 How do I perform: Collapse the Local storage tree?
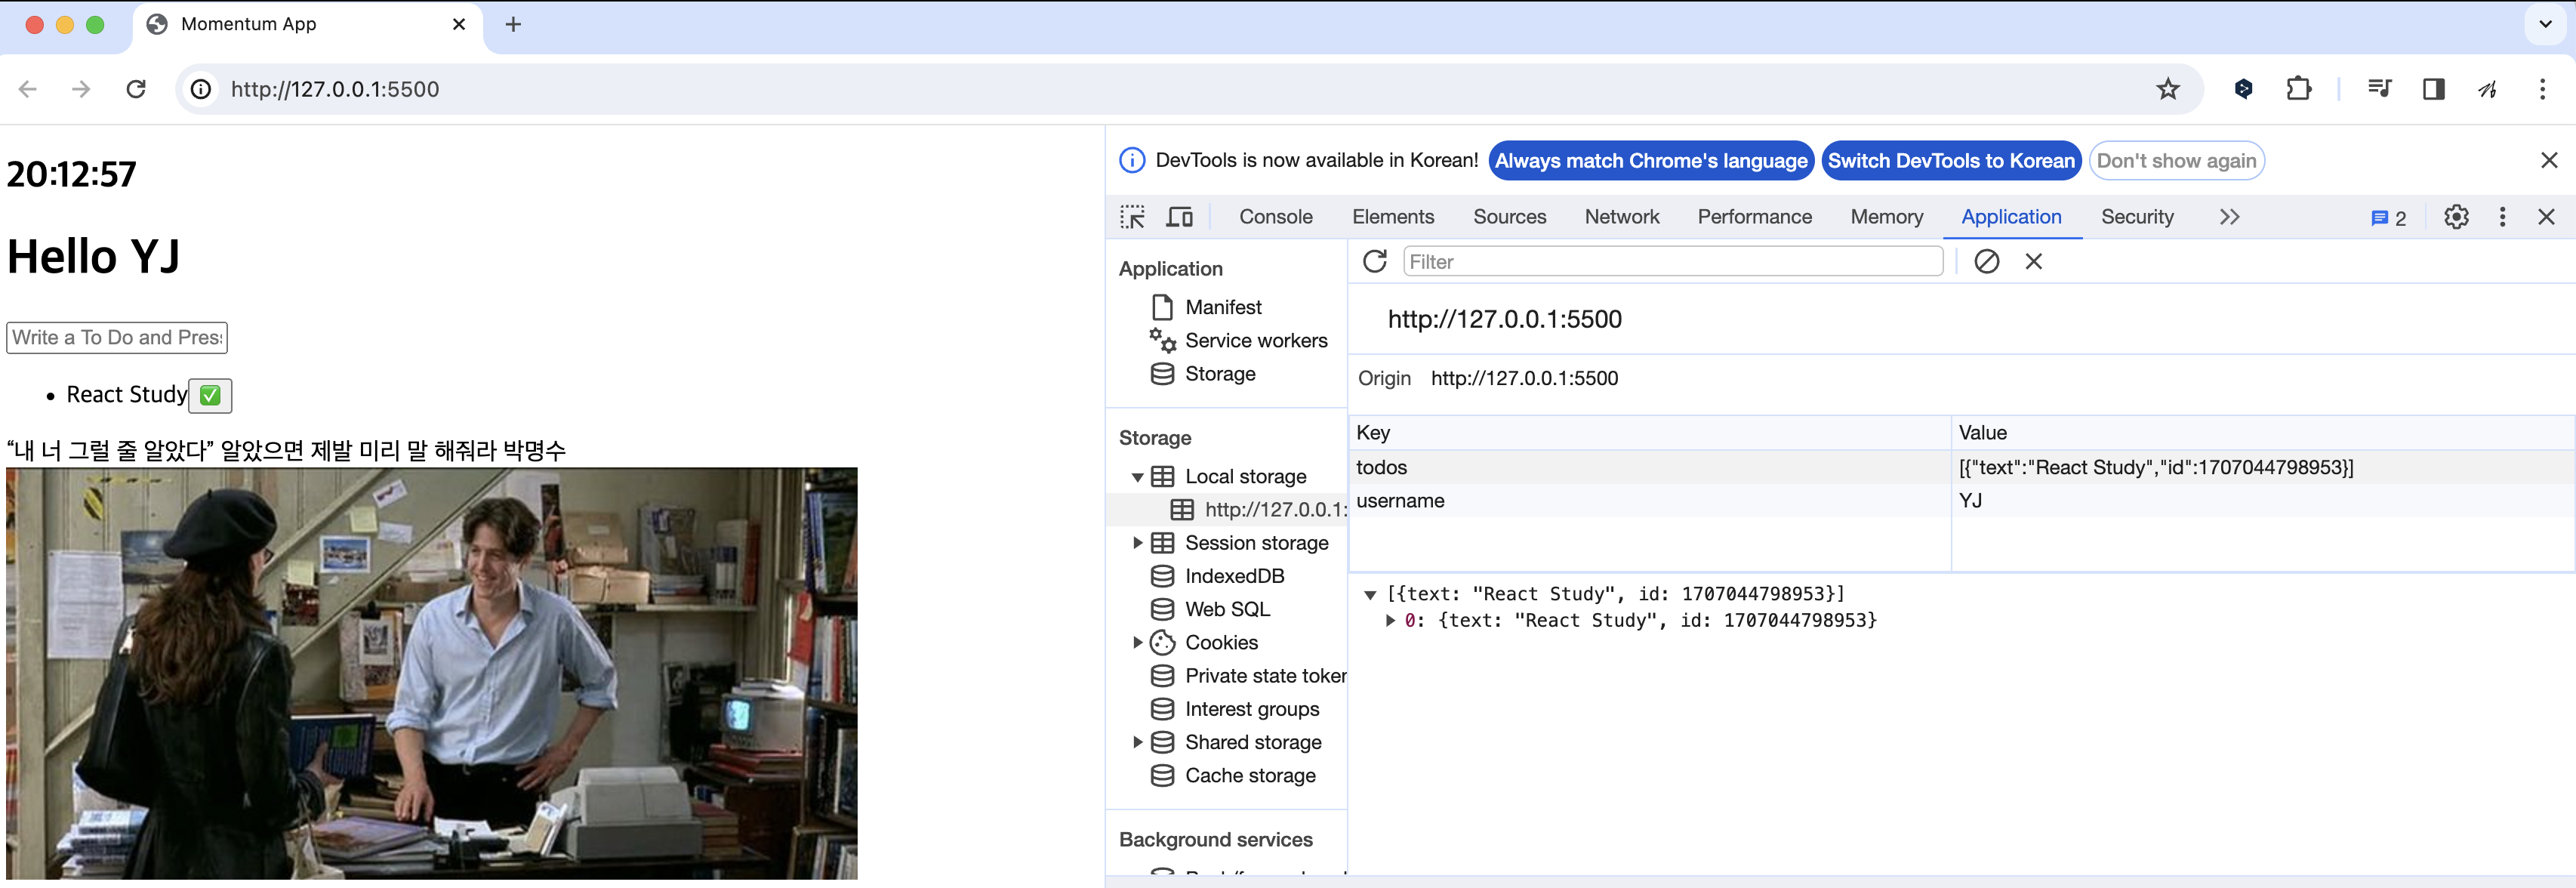click(1137, 477)
